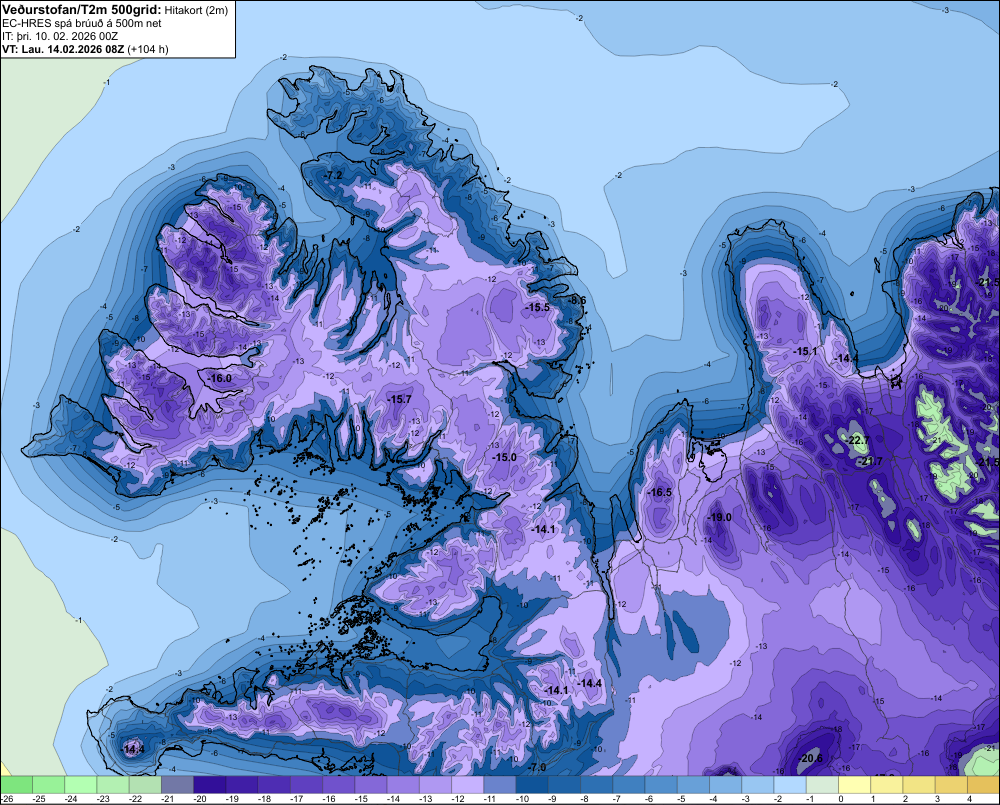The height and width of the screenshot is (805, 1000).
Task: Select the legend color swatch labeled -14
Action: [403, 785]
